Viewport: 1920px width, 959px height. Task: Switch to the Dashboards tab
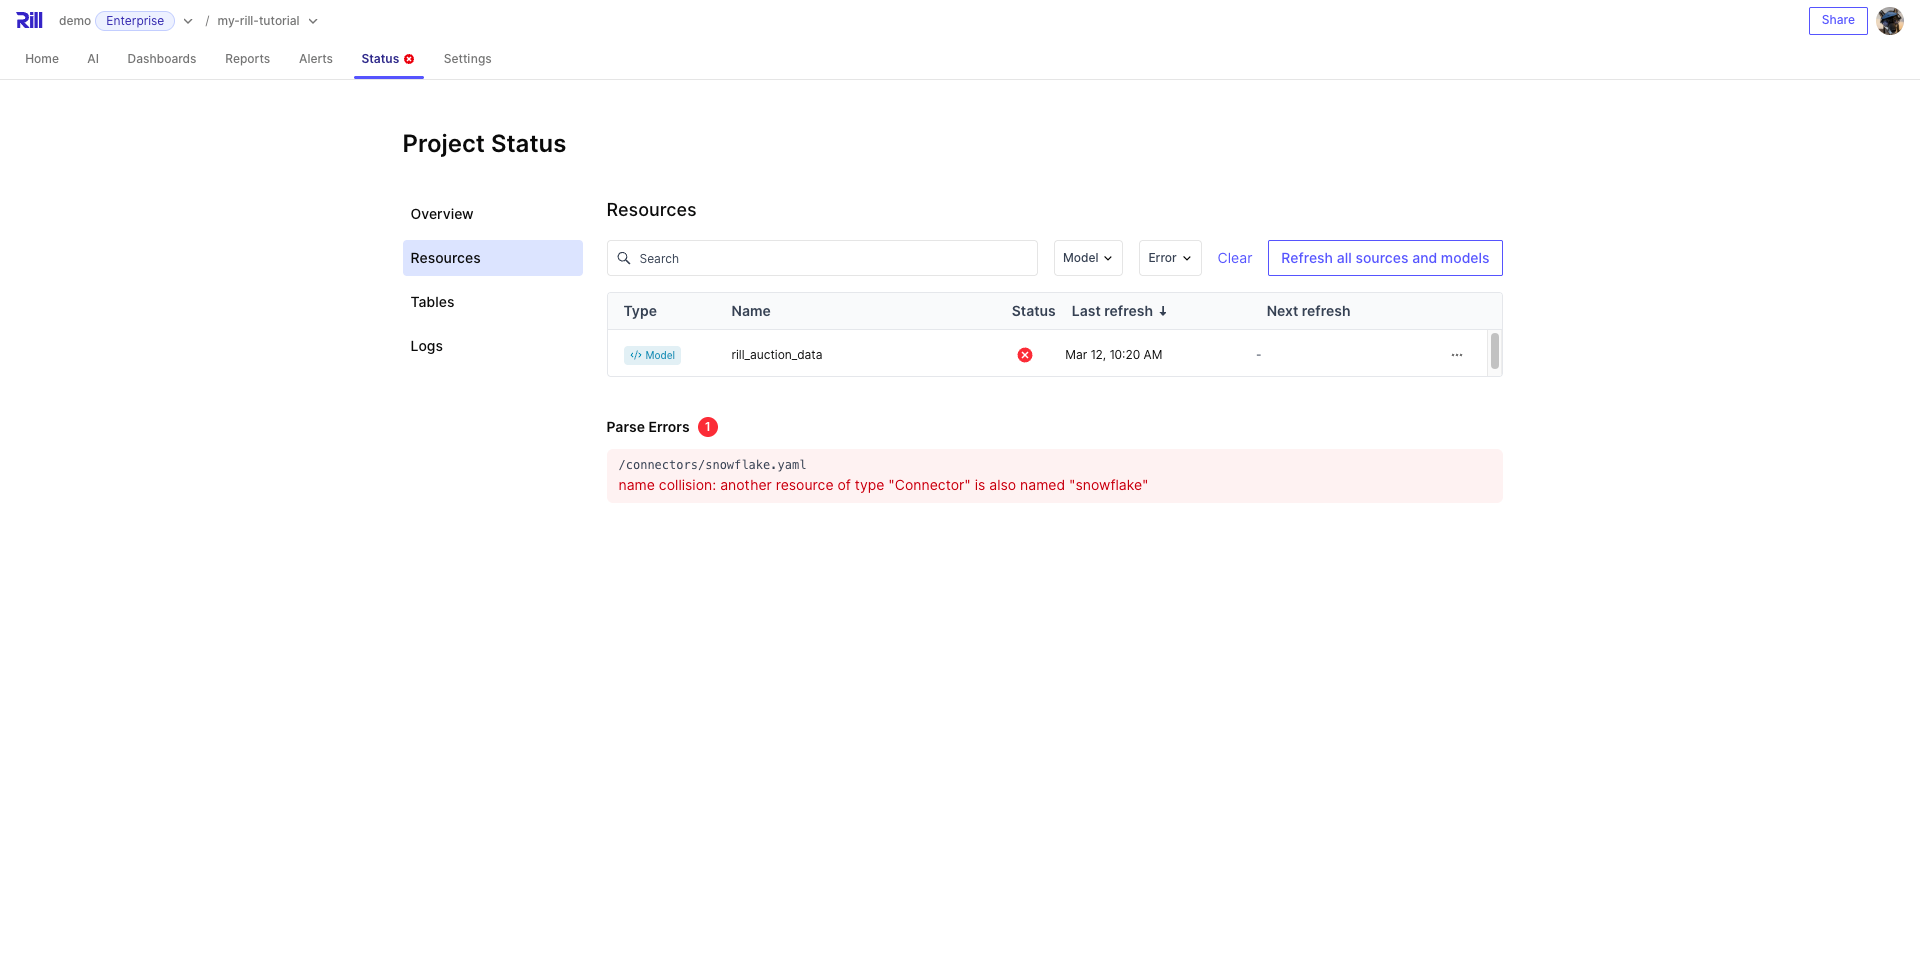coord(162,59)
